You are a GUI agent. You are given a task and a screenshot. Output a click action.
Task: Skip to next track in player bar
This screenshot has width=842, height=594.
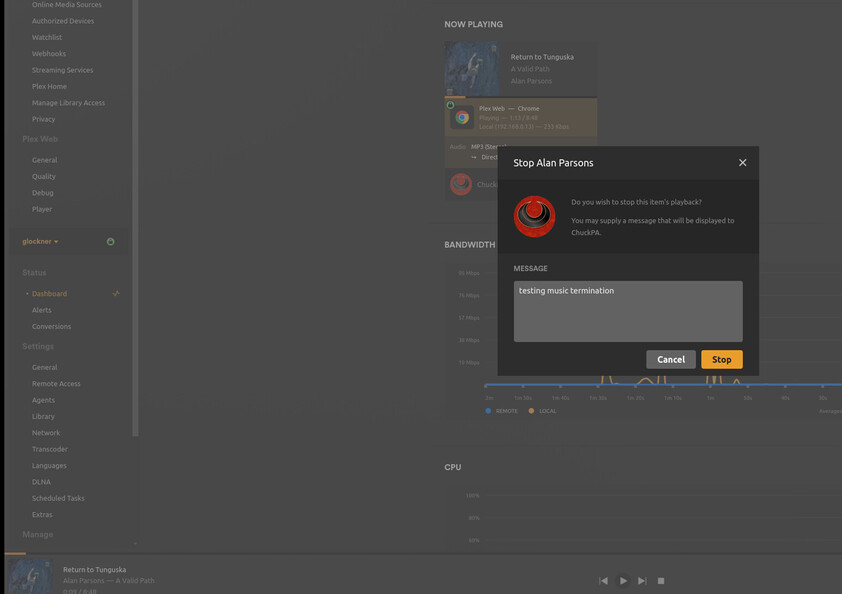(x=642, y=581)
